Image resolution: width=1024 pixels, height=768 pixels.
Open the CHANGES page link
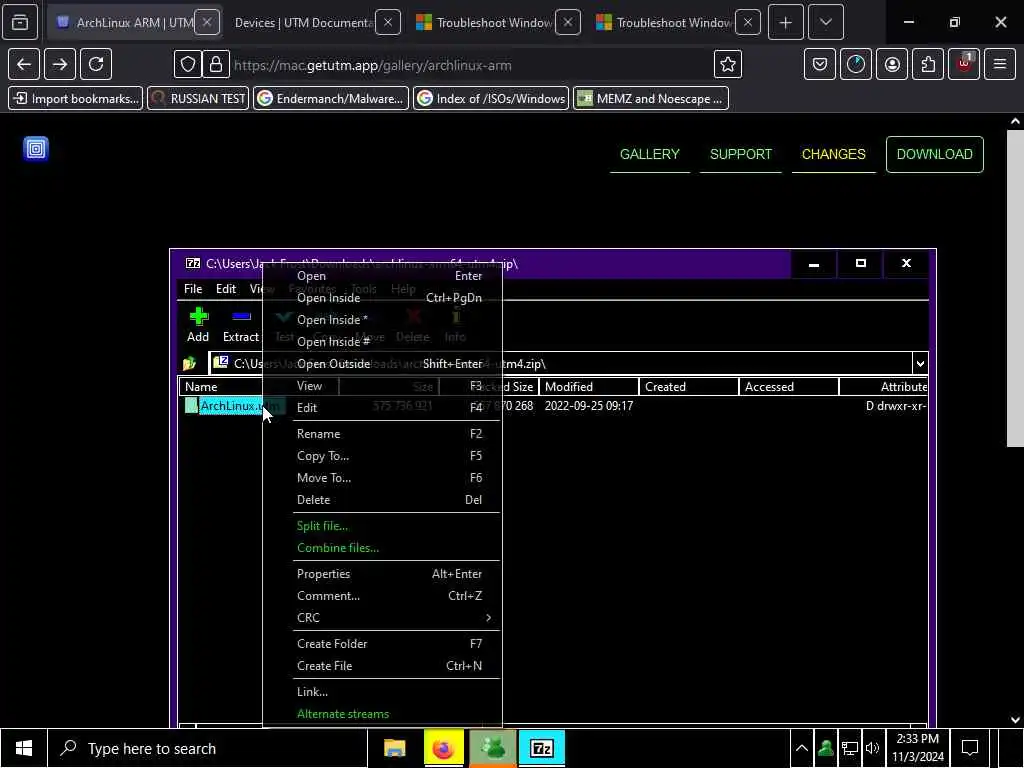click(x=833, y=154)
